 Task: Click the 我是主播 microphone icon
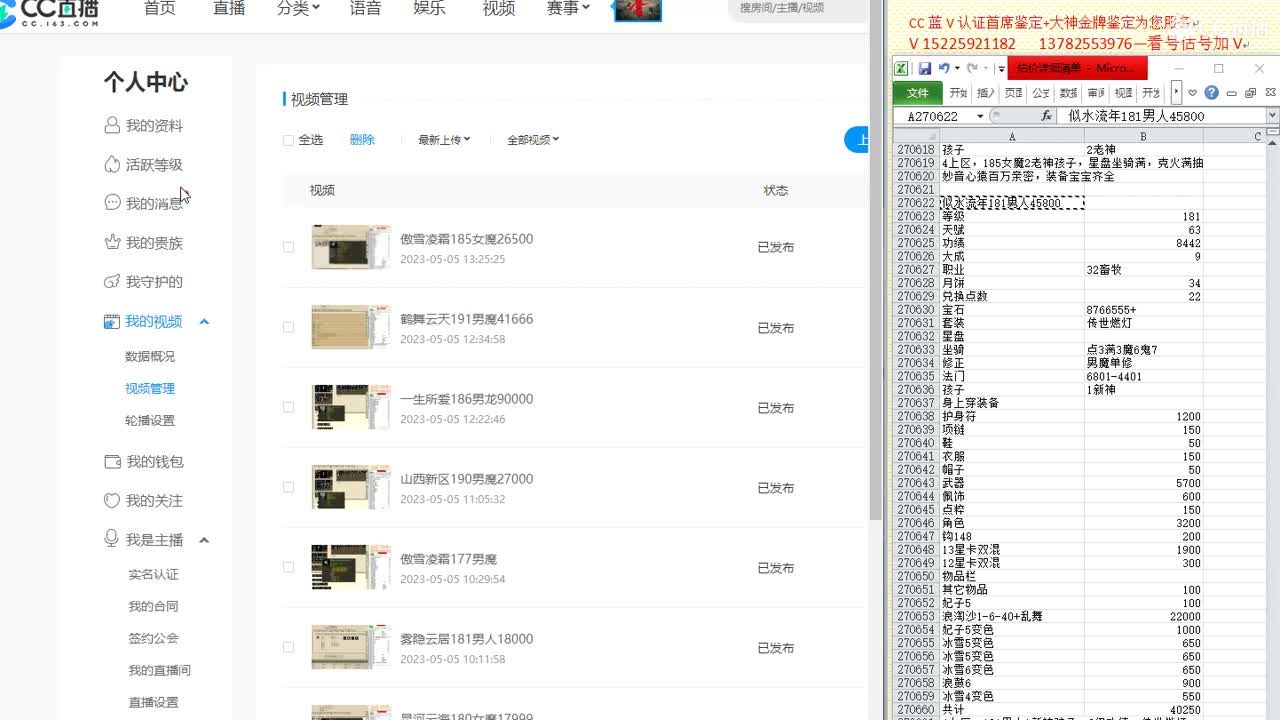point(113,539)
